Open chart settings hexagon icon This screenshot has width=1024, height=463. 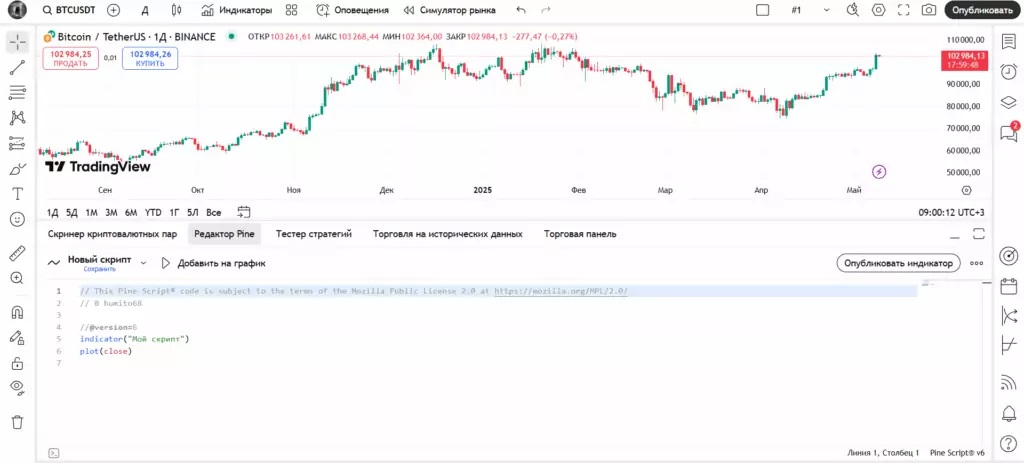click(x=878, y=10)
